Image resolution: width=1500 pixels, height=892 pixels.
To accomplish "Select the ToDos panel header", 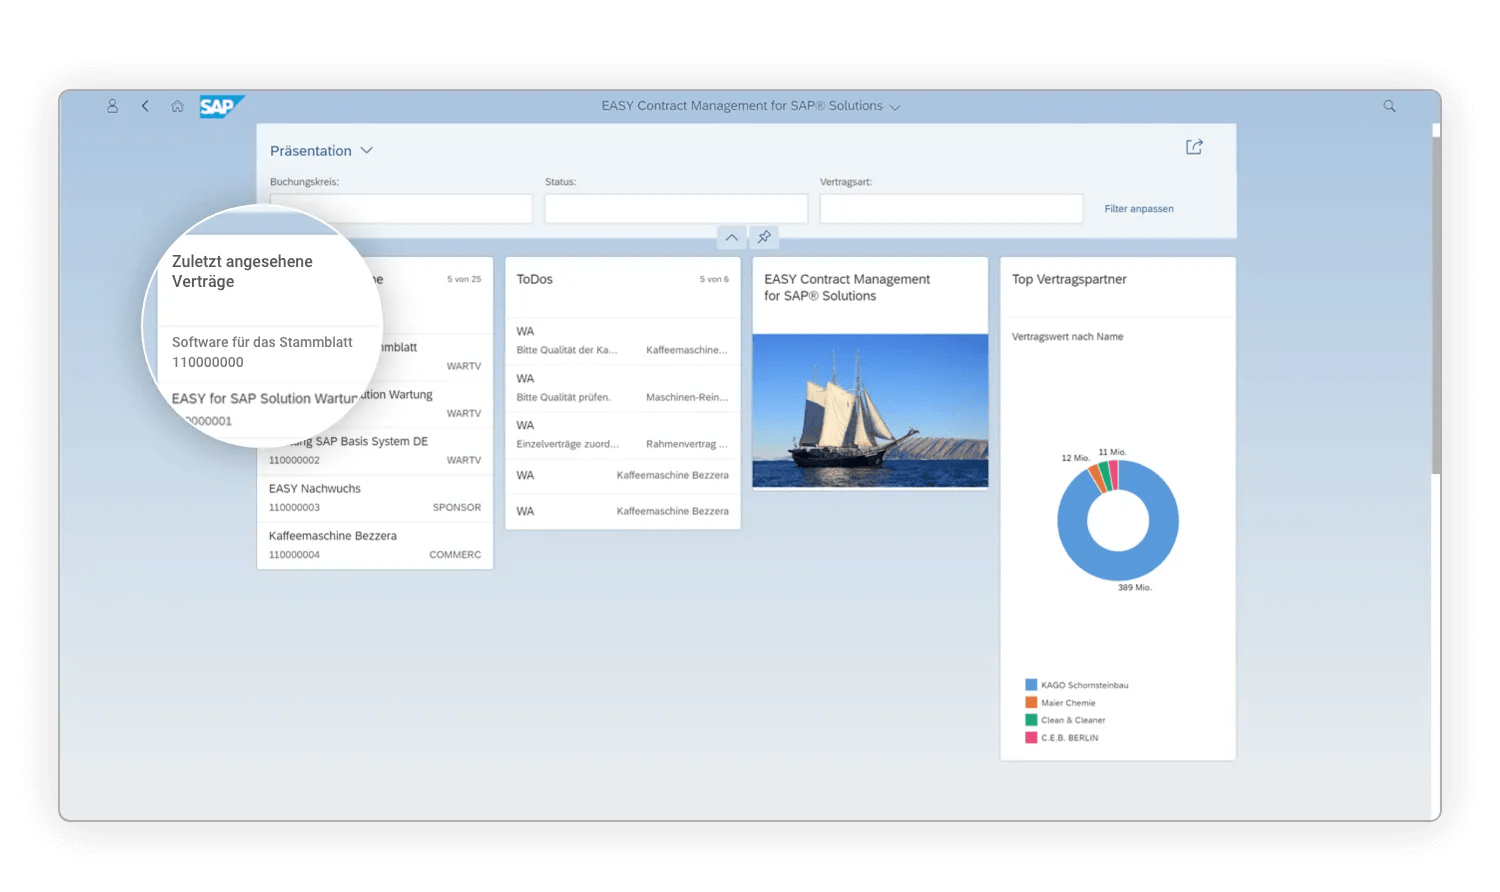I will [x=535, y=279].
